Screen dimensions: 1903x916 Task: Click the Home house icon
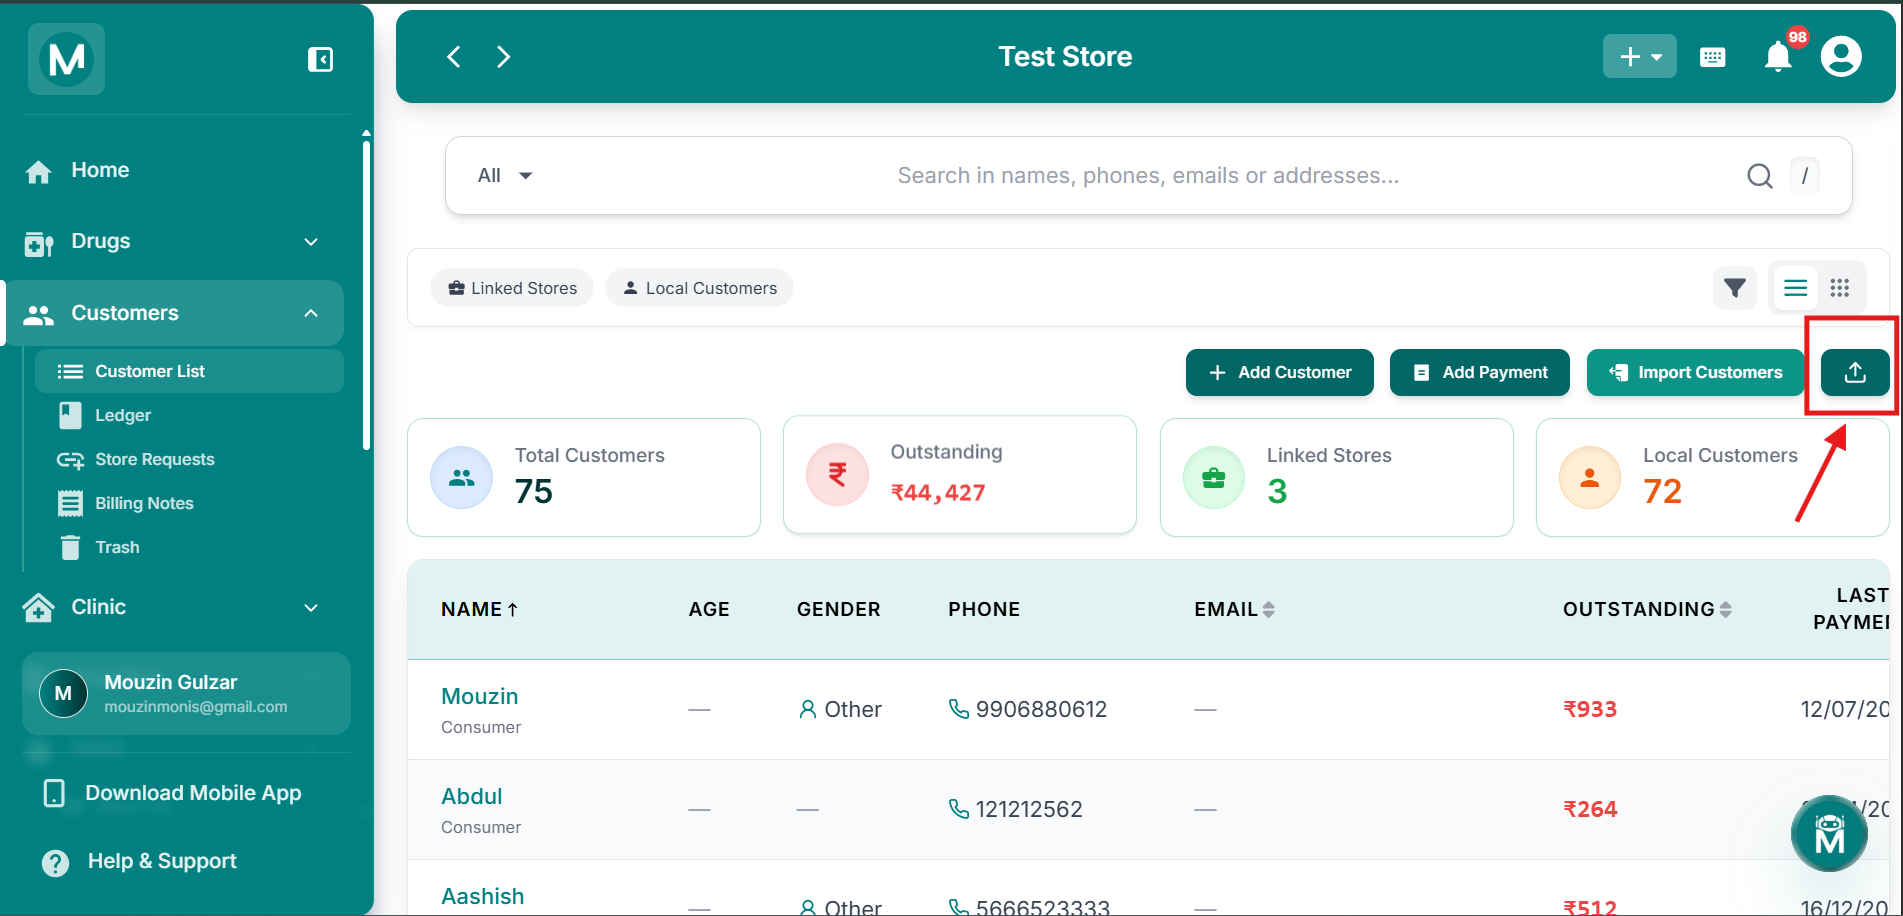(x=38, y=172)
